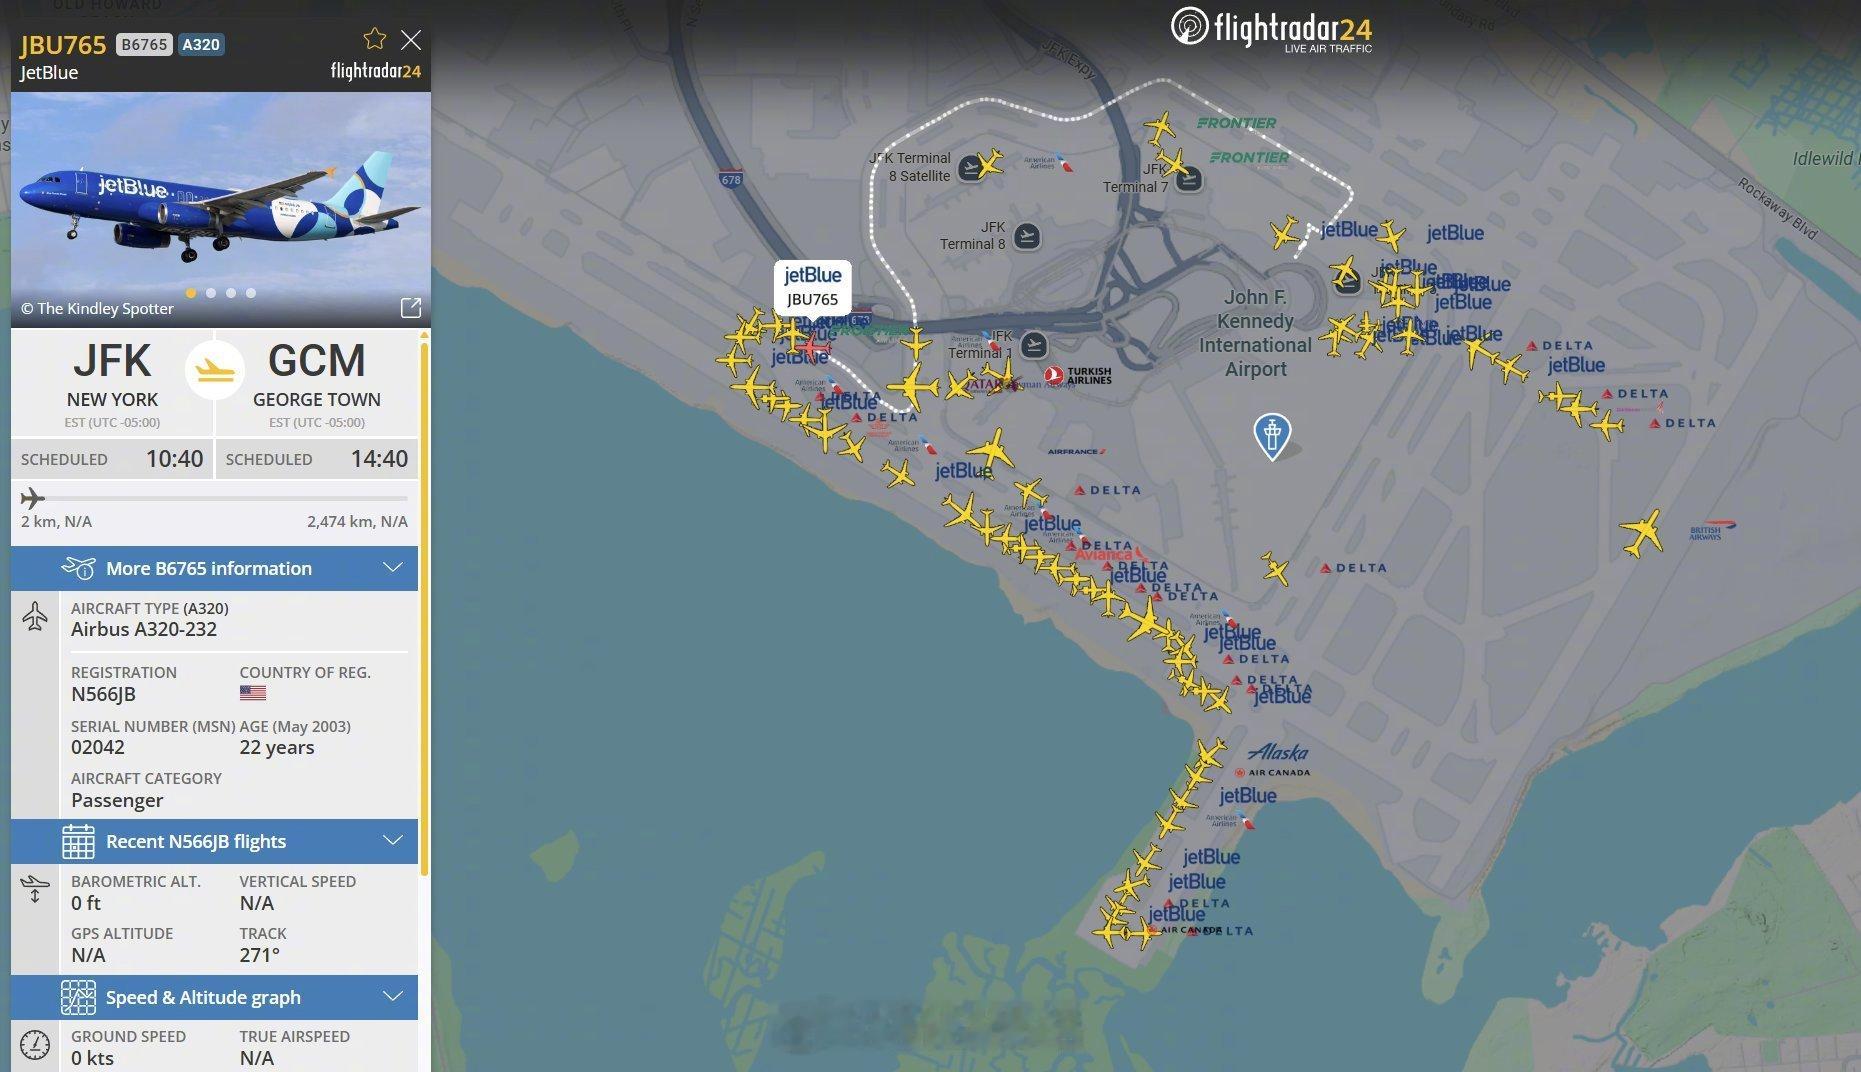Image resolution: width=1861 pixels, height=1072 pixels.
Task: Click the altitude icon beside Barometric Alt.
Action: pyautogui.click(x=35, y=889)
